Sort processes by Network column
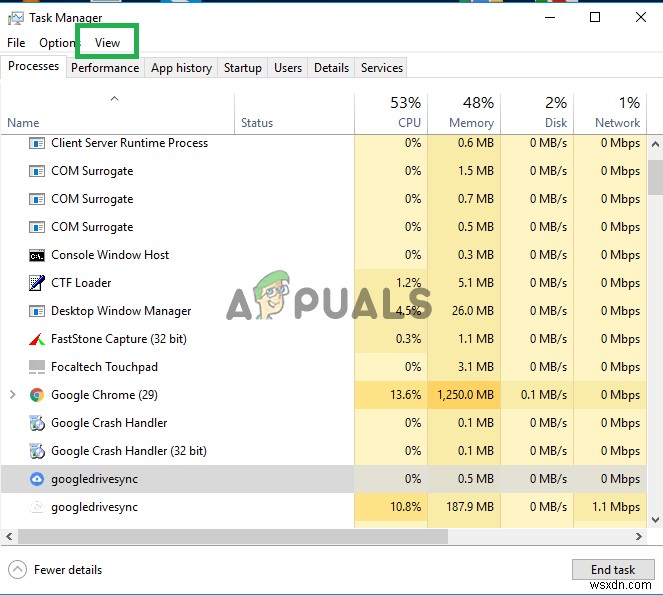 610,114
